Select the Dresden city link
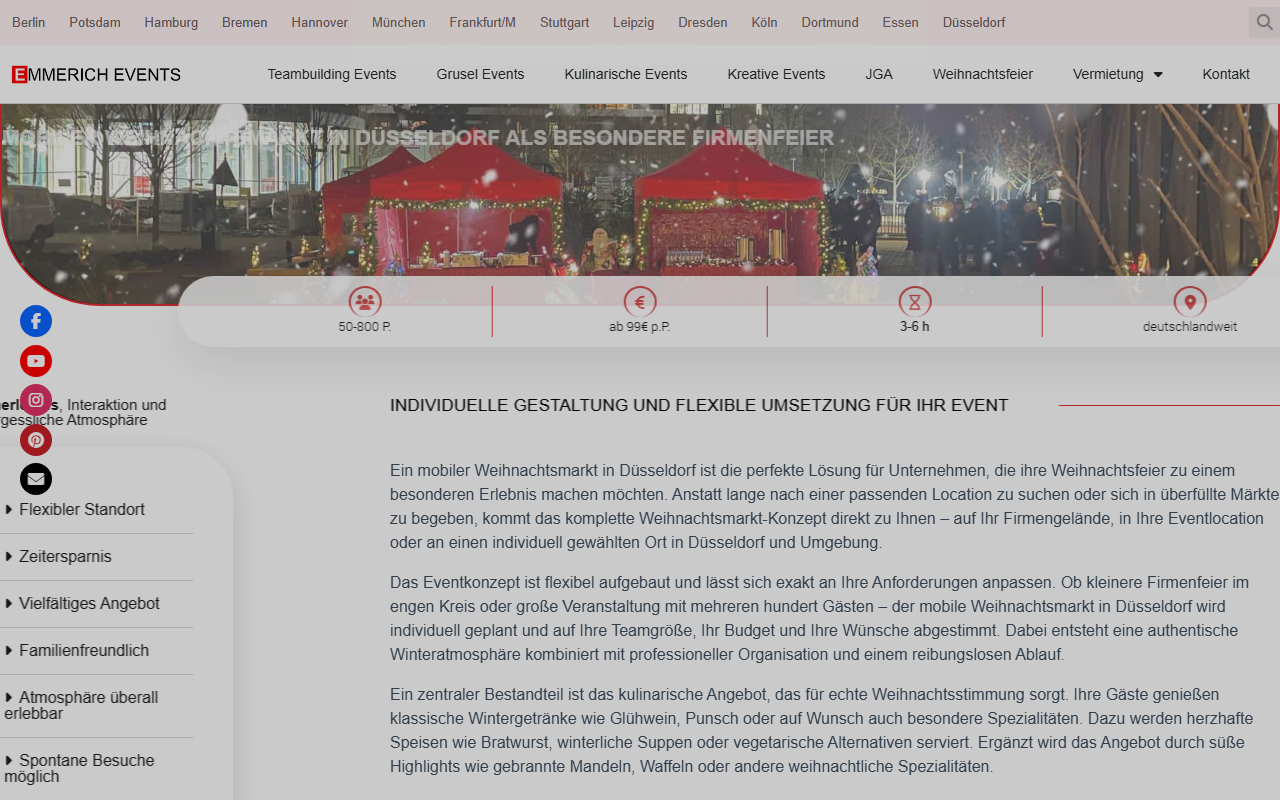This screenshot has width=1280, height=800. [x=703, y=22]
